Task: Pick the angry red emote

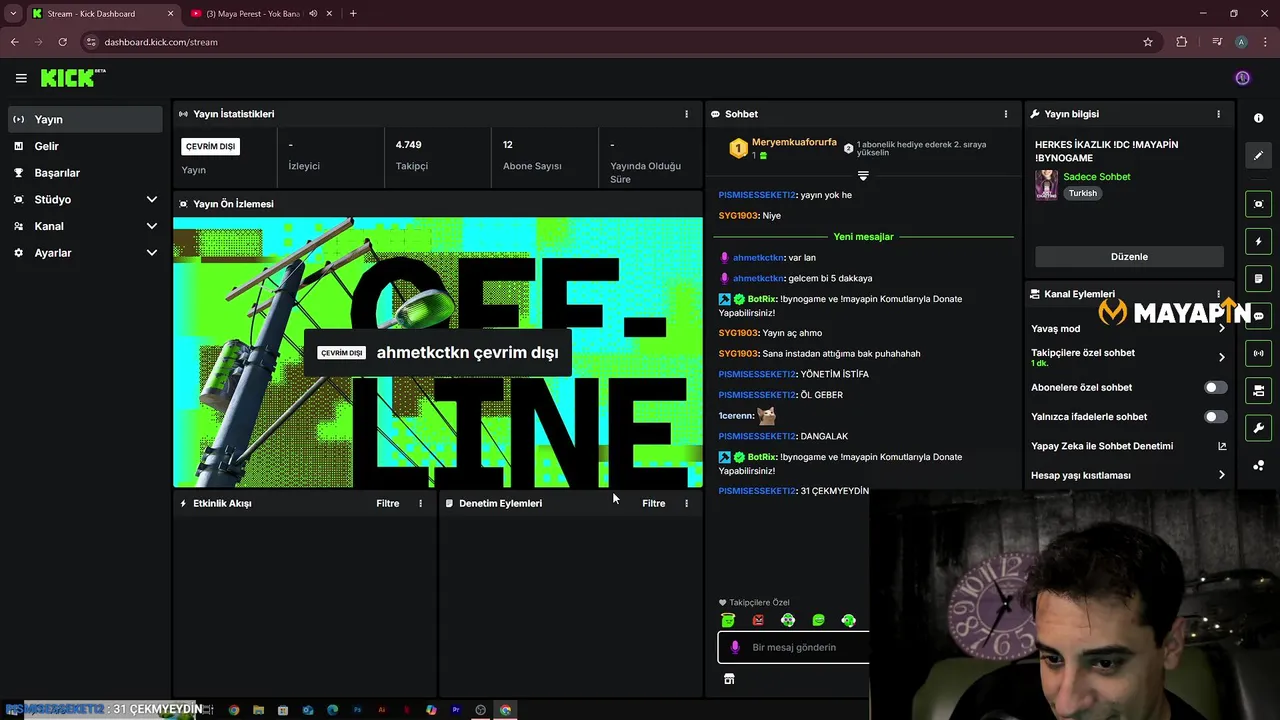Action: [758, 620]
